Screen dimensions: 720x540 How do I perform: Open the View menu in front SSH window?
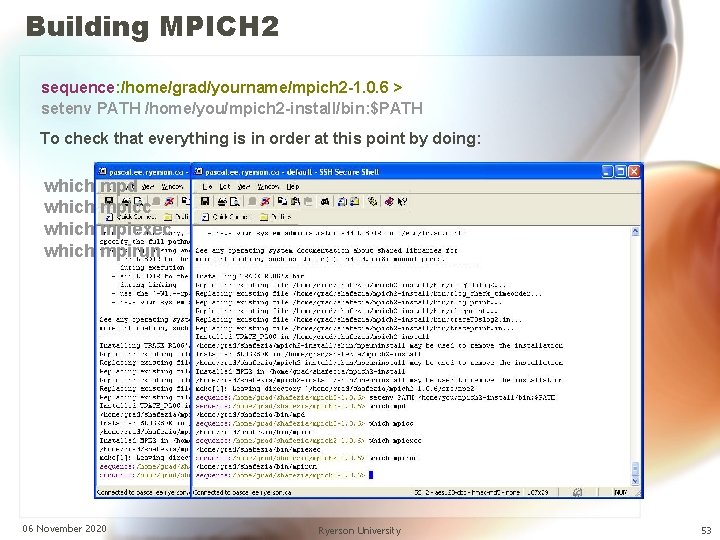click(244, 186)
